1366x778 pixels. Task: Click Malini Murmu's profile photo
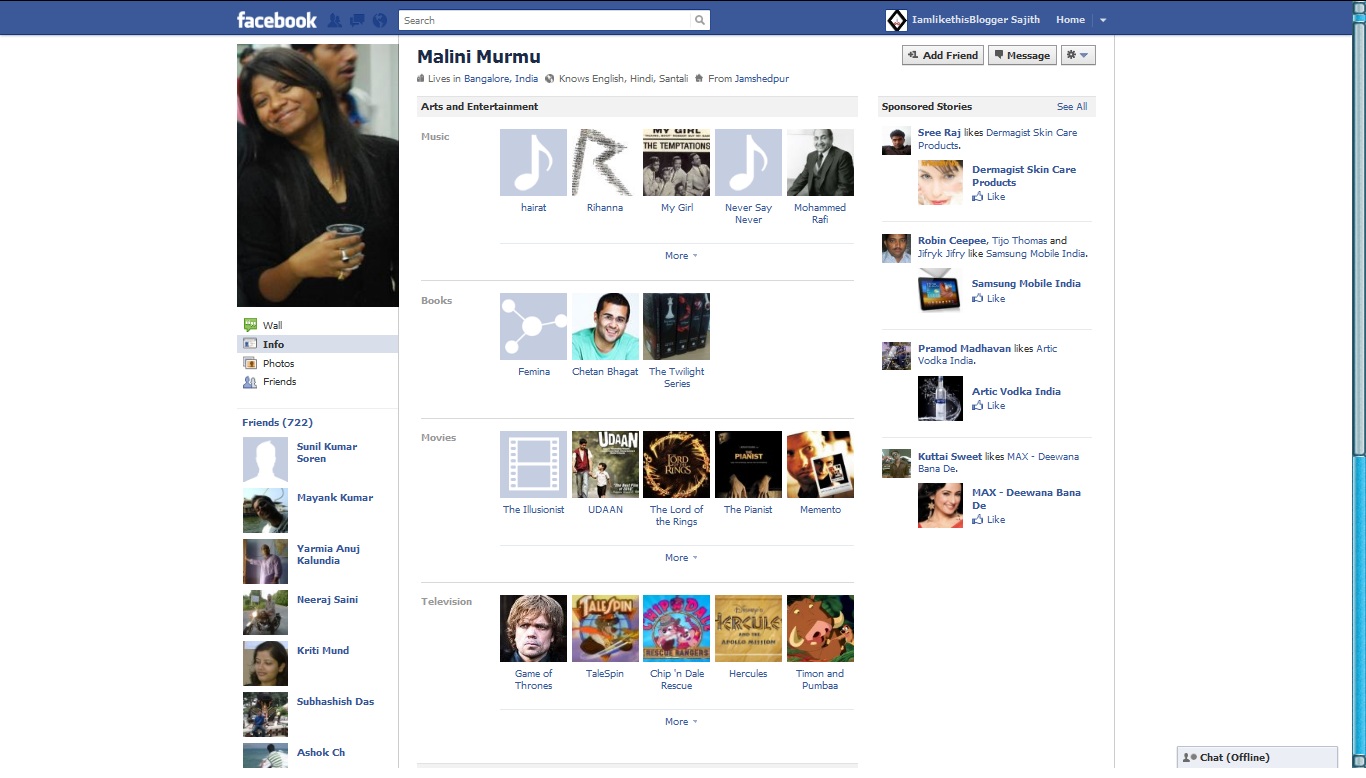[x=317, y=175]
